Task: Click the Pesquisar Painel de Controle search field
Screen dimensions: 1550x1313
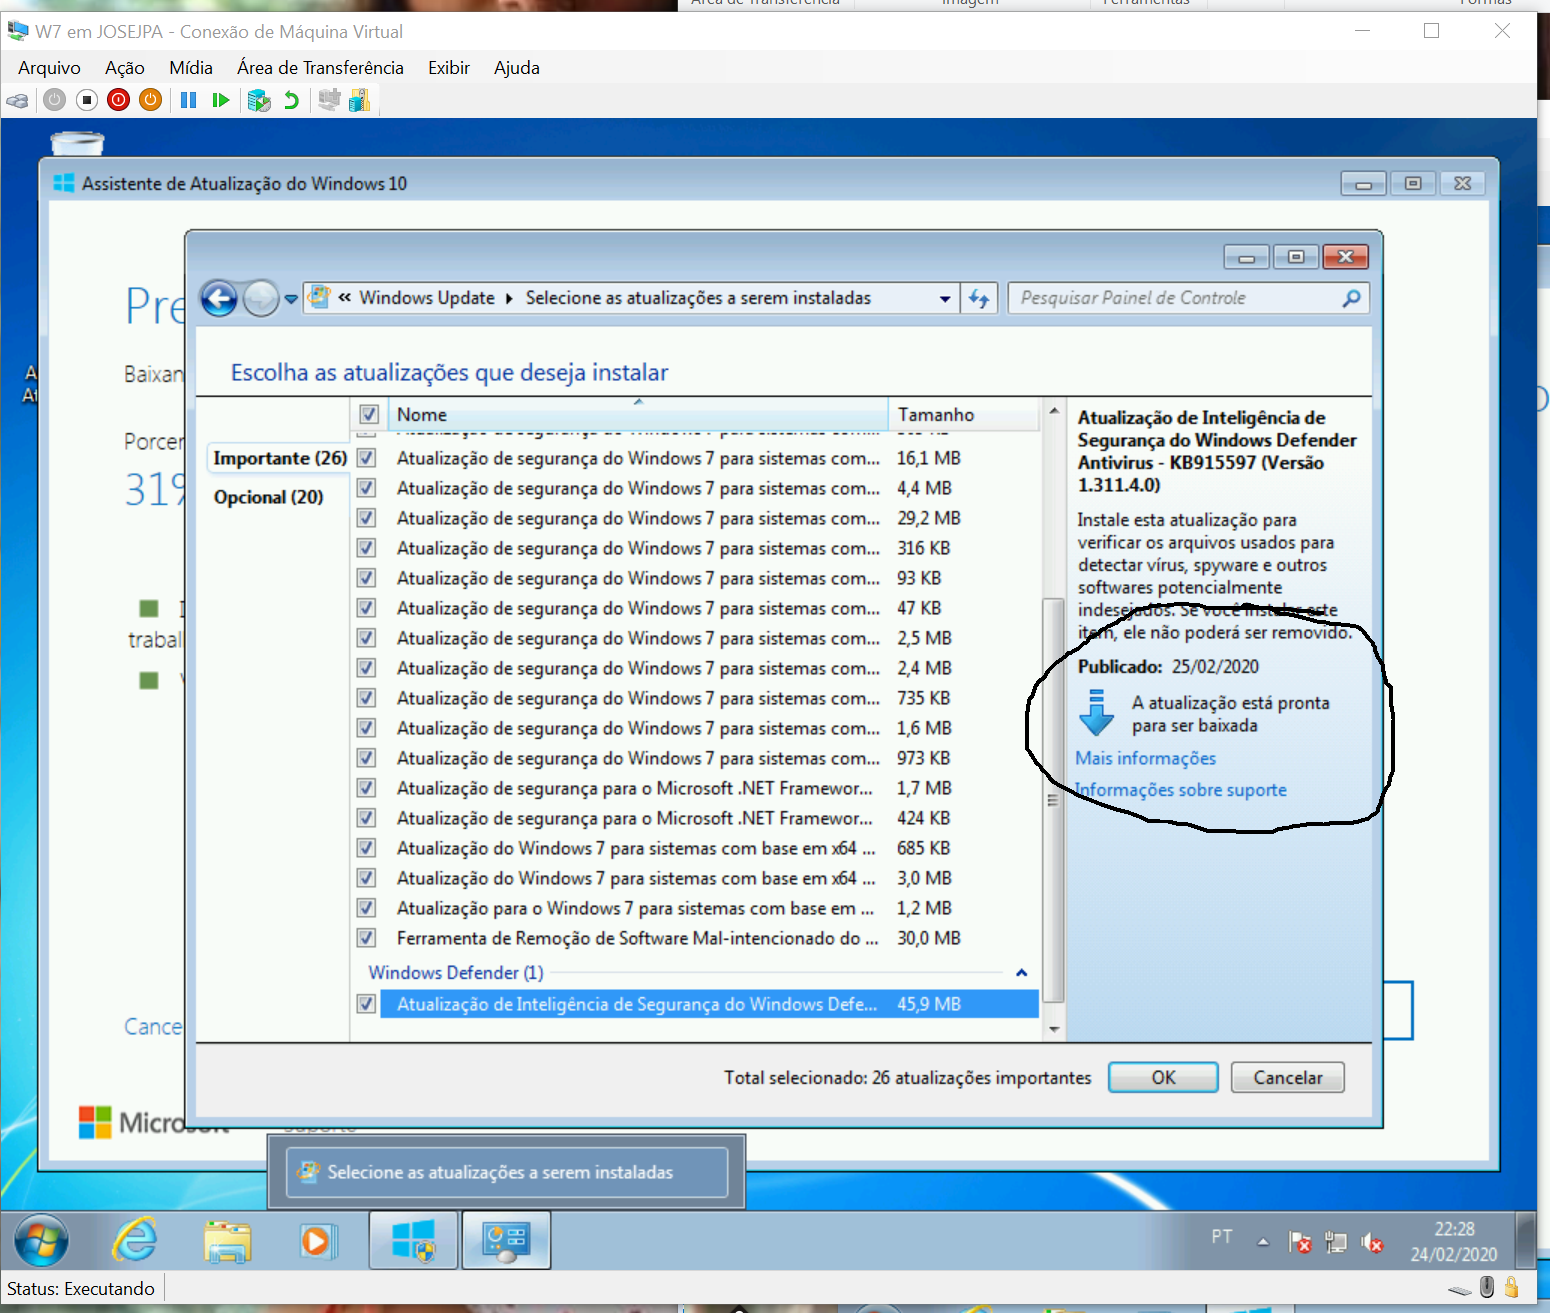Action: [x=1175, y=298]
